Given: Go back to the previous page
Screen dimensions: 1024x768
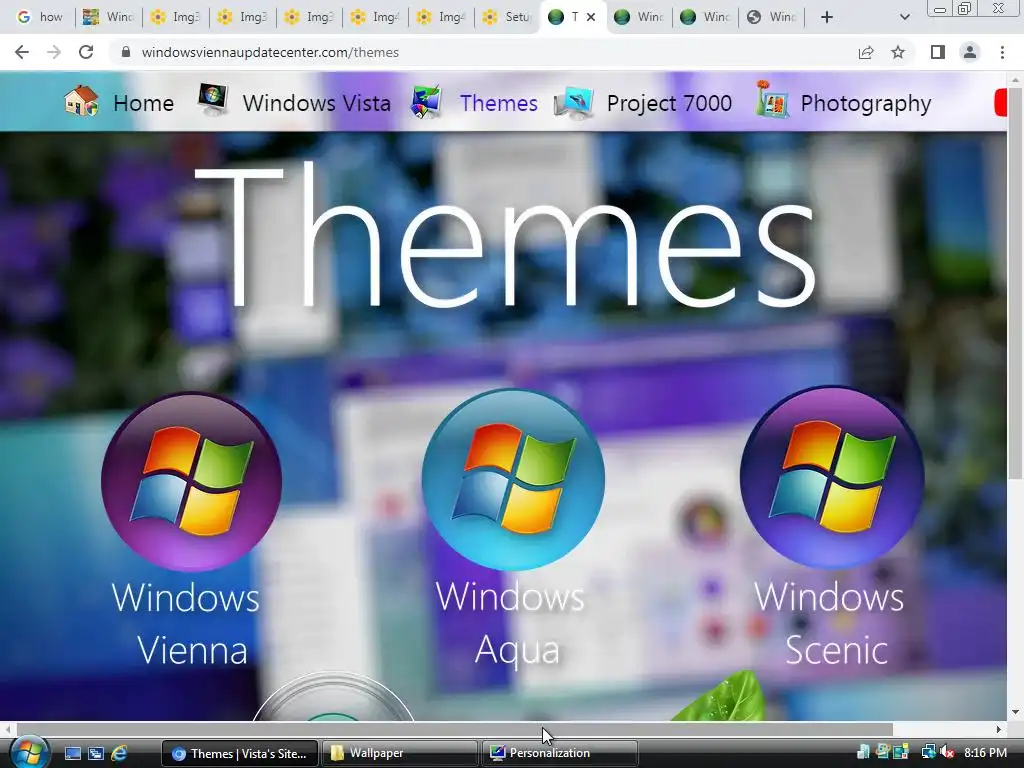Looking at the screenshot, I should [22, 52].
